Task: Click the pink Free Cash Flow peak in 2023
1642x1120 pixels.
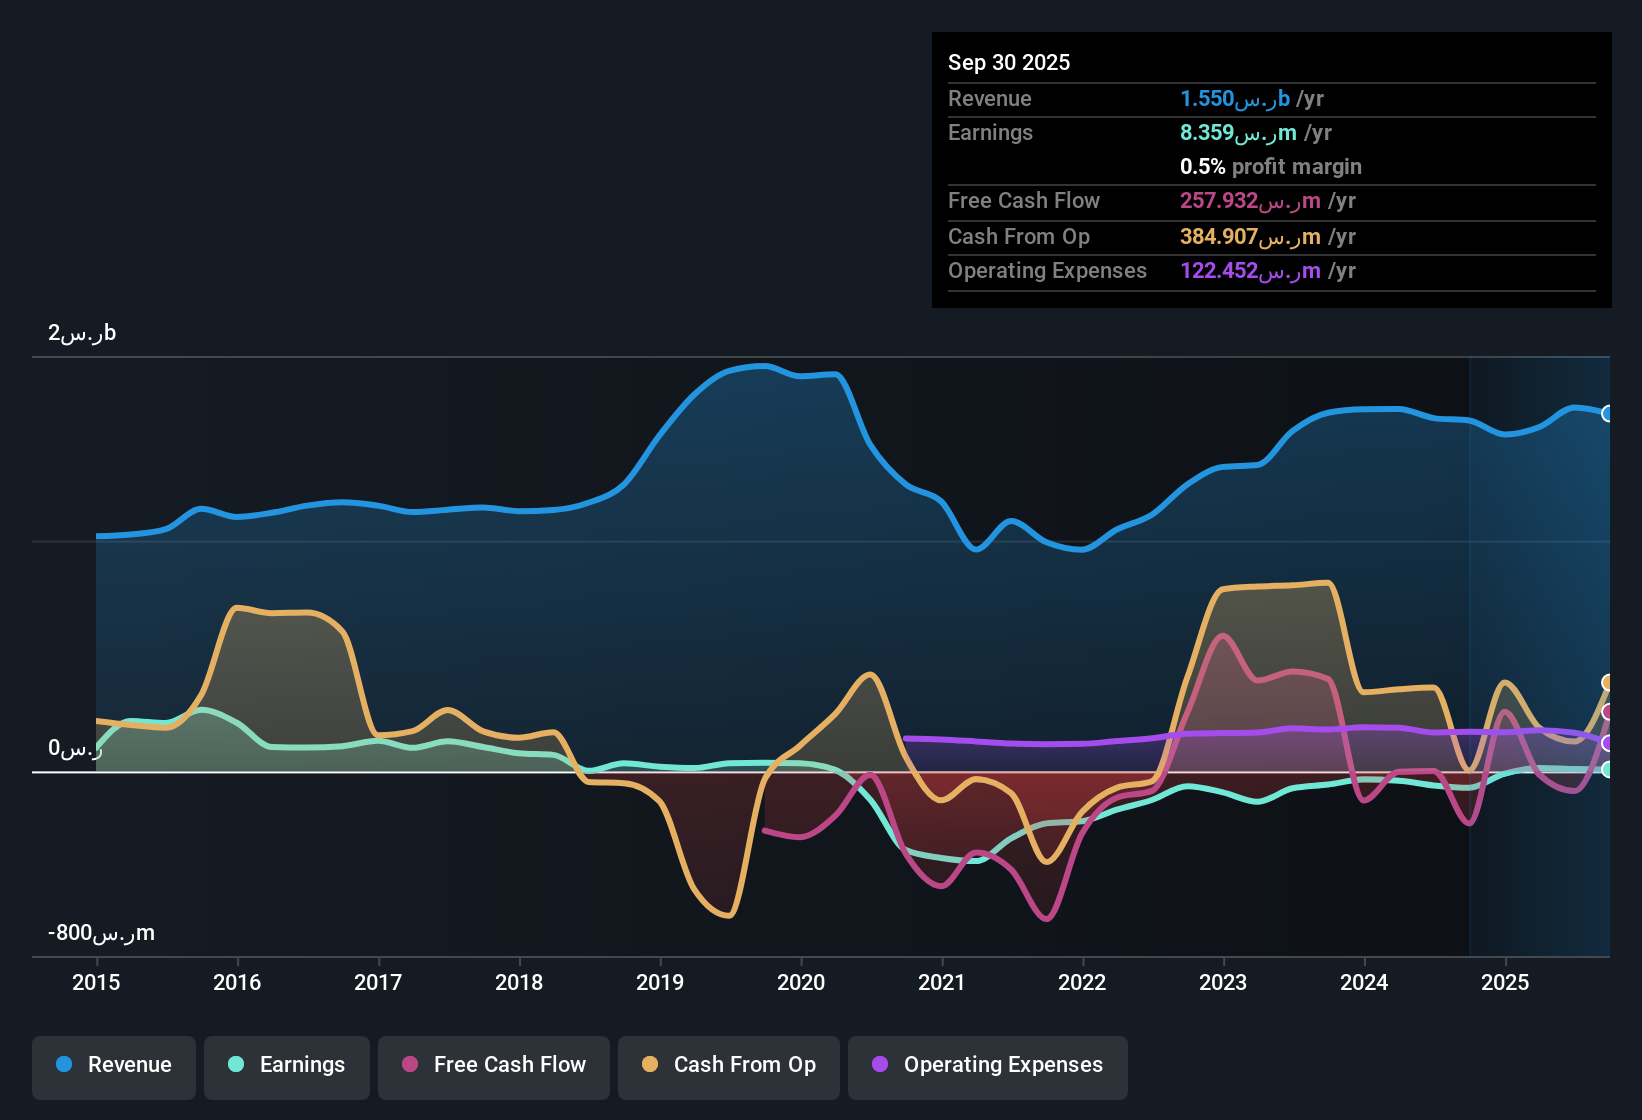Action: click(1222, 637)
